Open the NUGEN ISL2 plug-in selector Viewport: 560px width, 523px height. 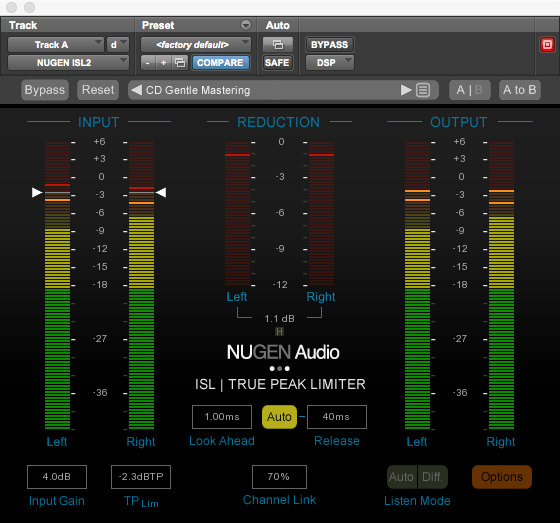(68, 63)
